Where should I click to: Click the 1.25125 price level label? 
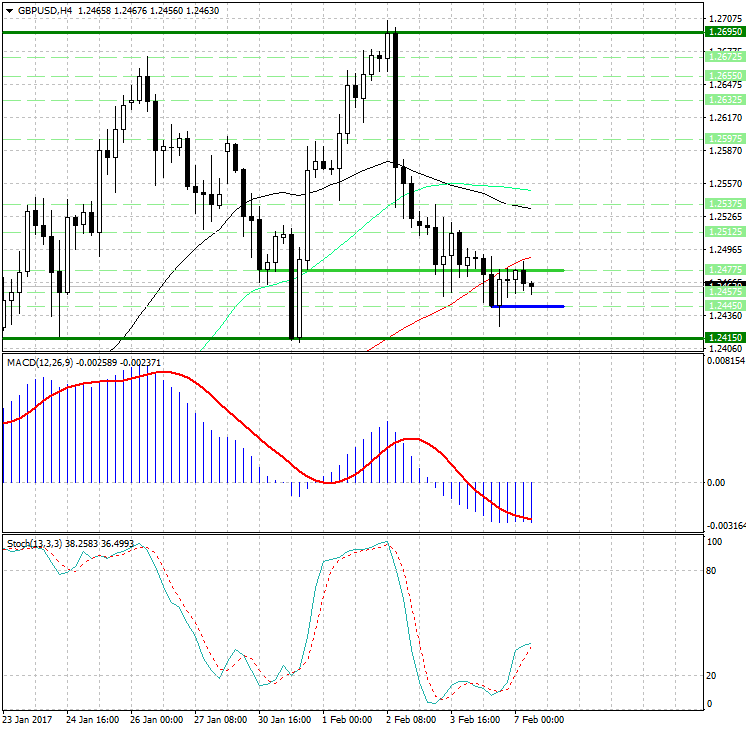tap(724, 232)
